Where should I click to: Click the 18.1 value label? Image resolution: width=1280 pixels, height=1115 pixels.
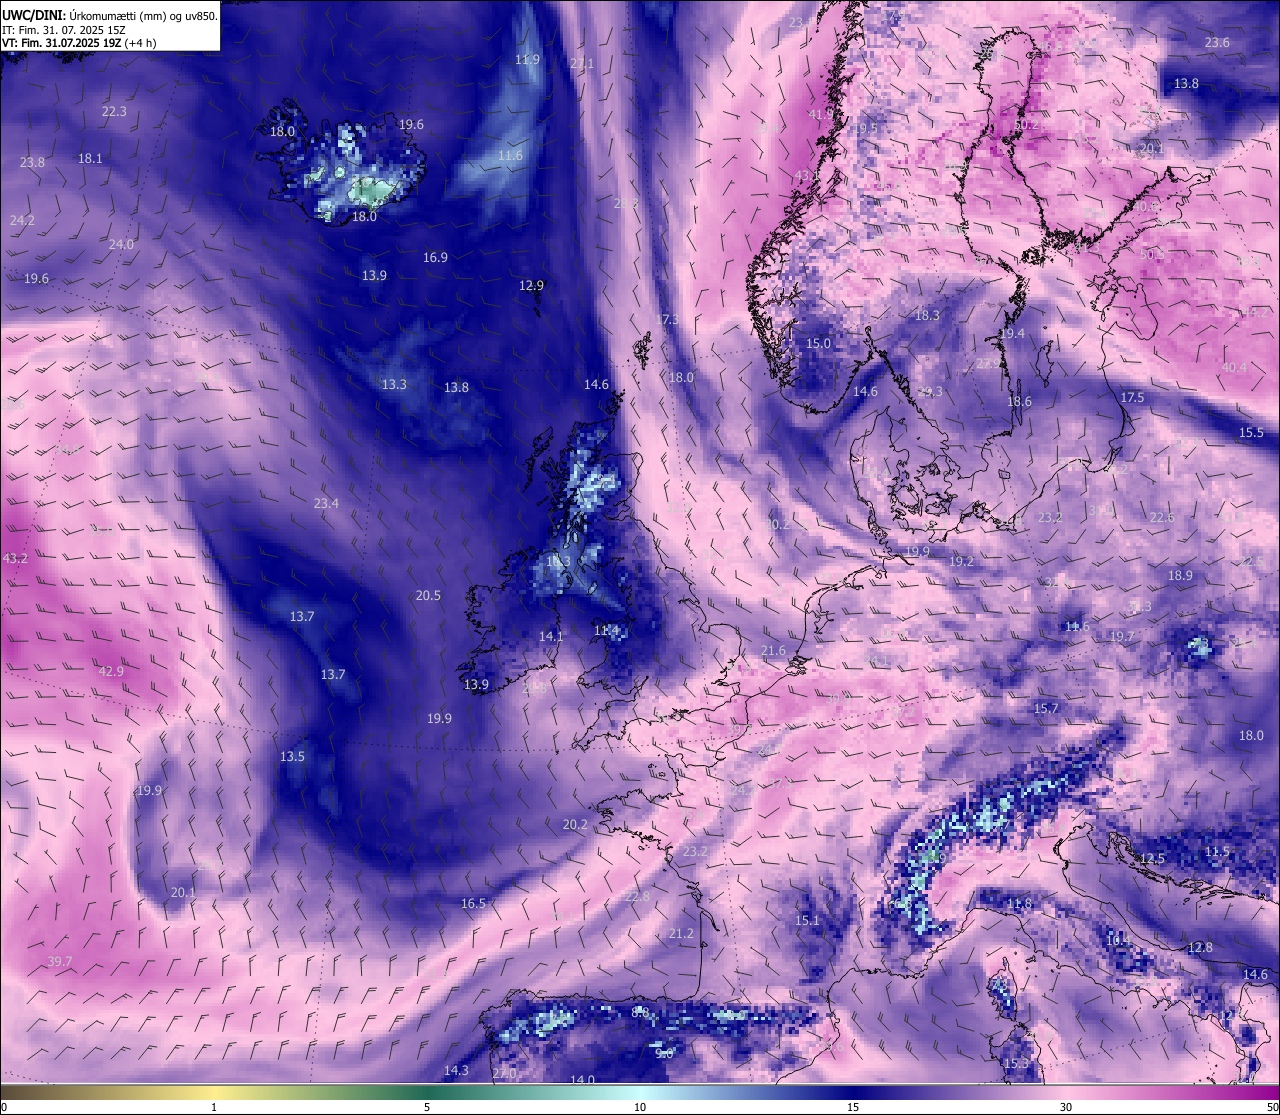(91, 158)
